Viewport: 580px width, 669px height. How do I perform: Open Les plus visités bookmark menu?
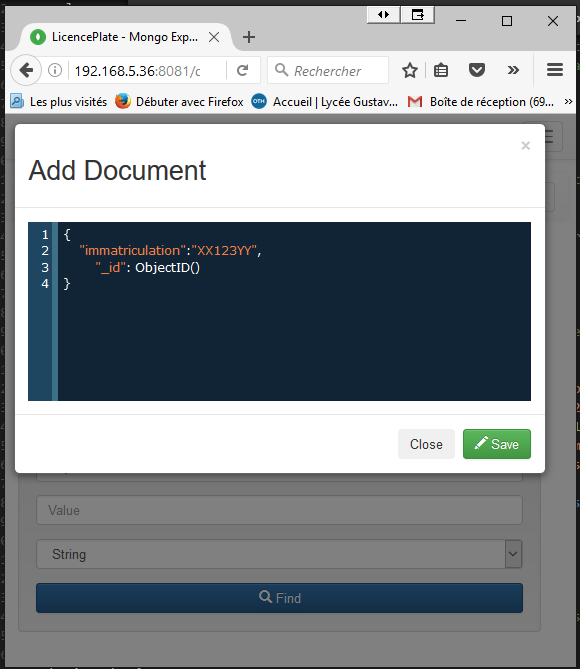coord(59,102)
